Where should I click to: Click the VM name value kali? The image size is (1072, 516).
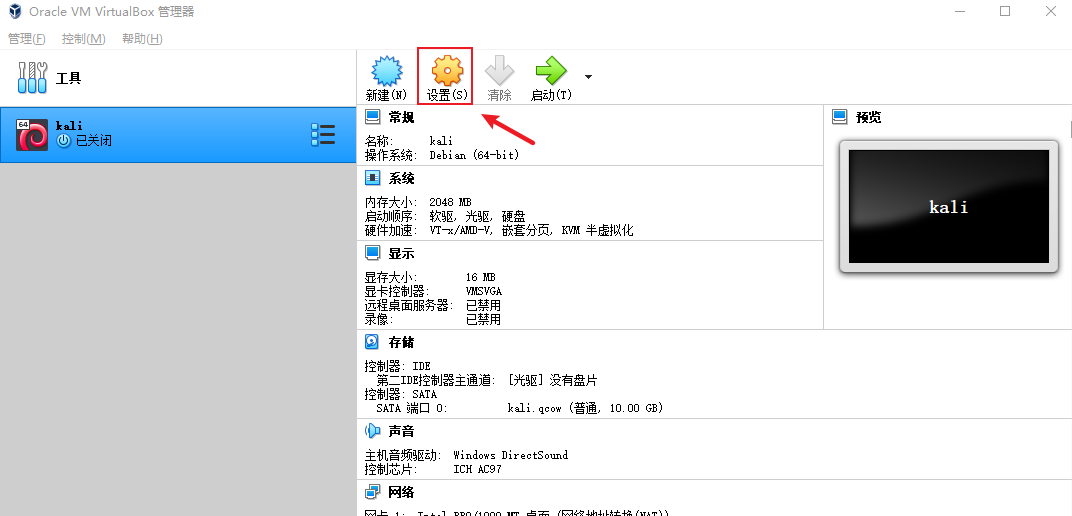pos(441,141)
